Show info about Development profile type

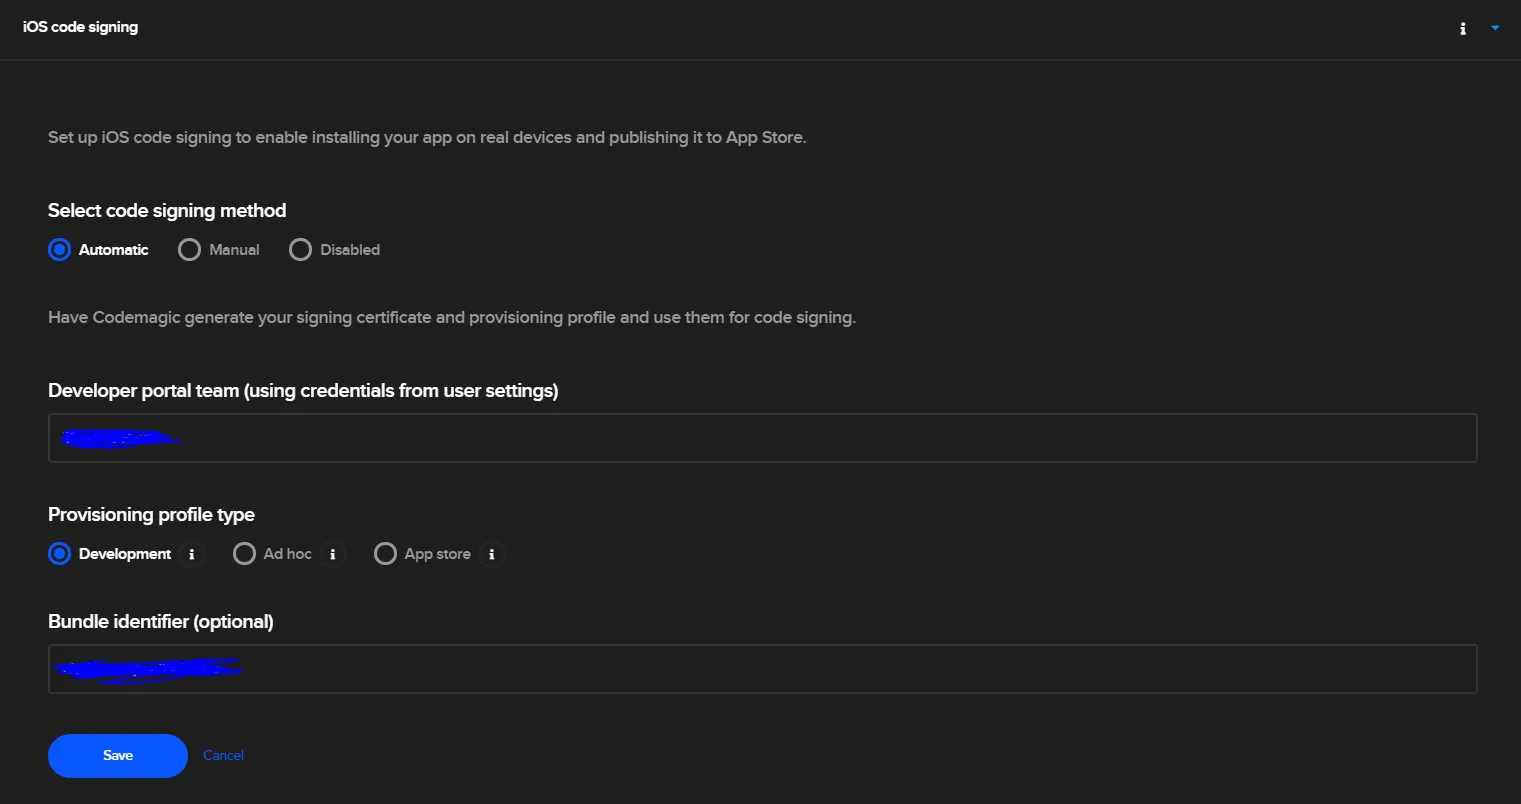[192, 554]
